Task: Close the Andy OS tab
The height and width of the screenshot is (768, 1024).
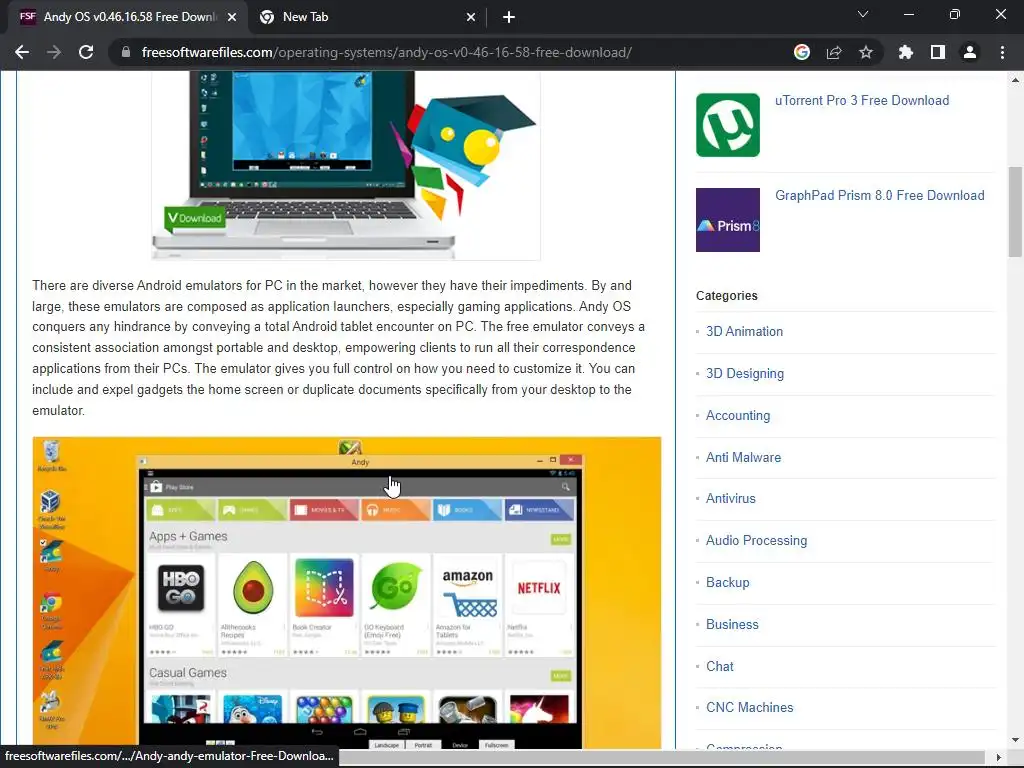Action: tap(232, 17)
